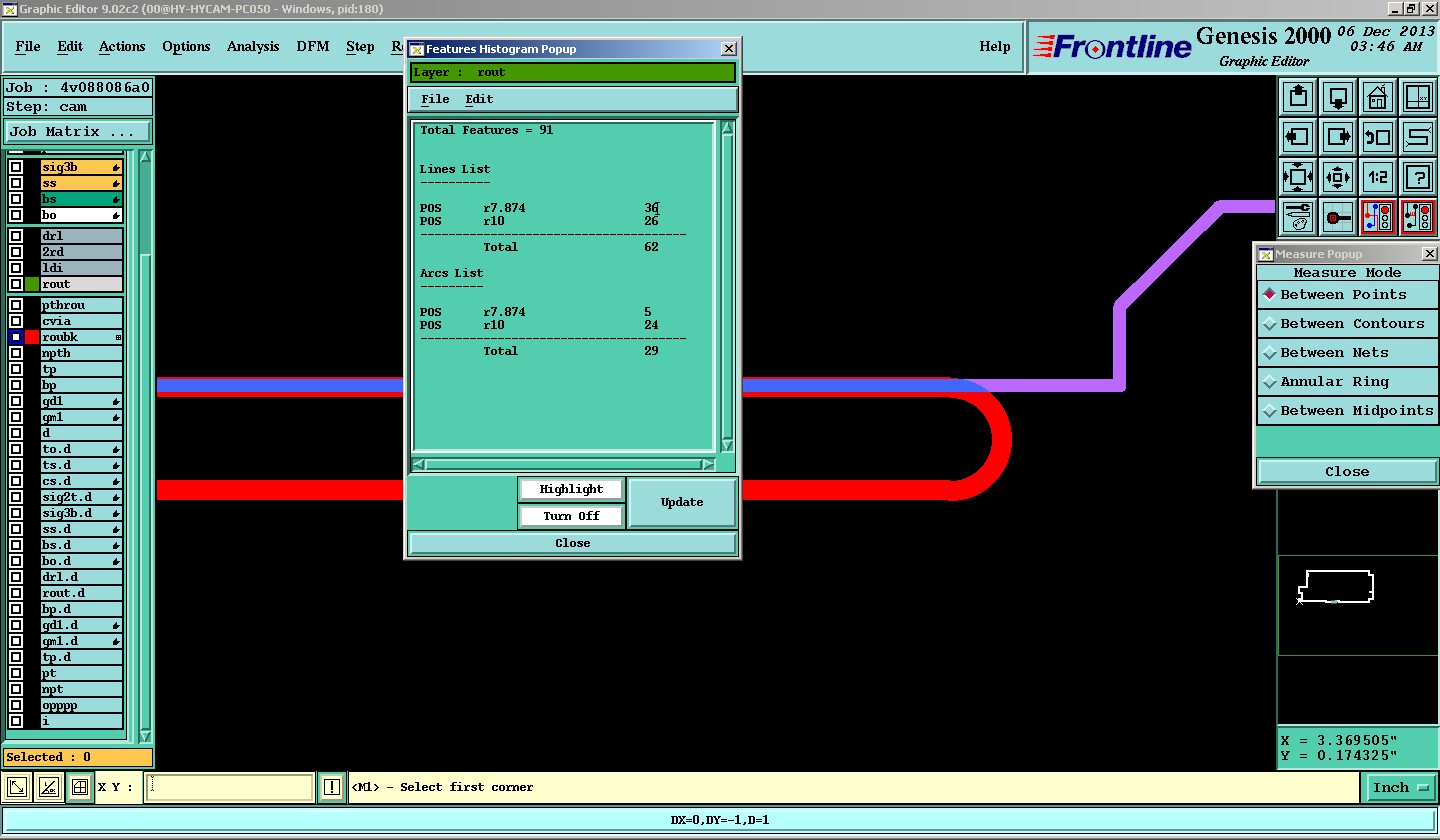Click the Turn Off button
This screenshot has width=1440, height=840.
[x=571, y=516]
